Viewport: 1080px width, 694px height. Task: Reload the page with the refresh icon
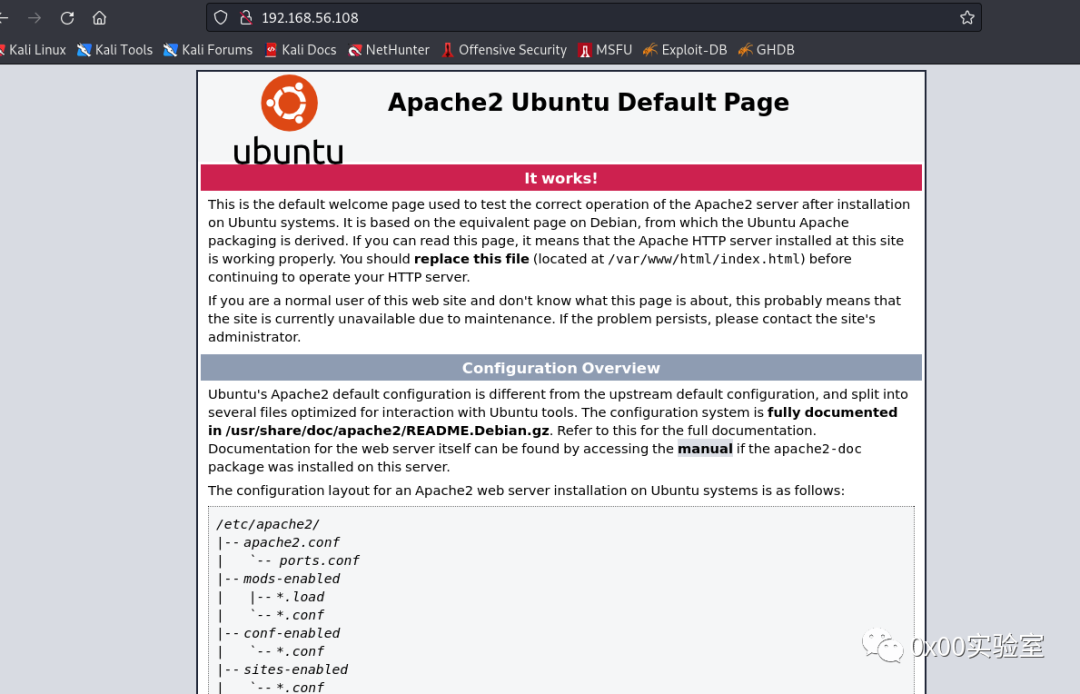67,18
